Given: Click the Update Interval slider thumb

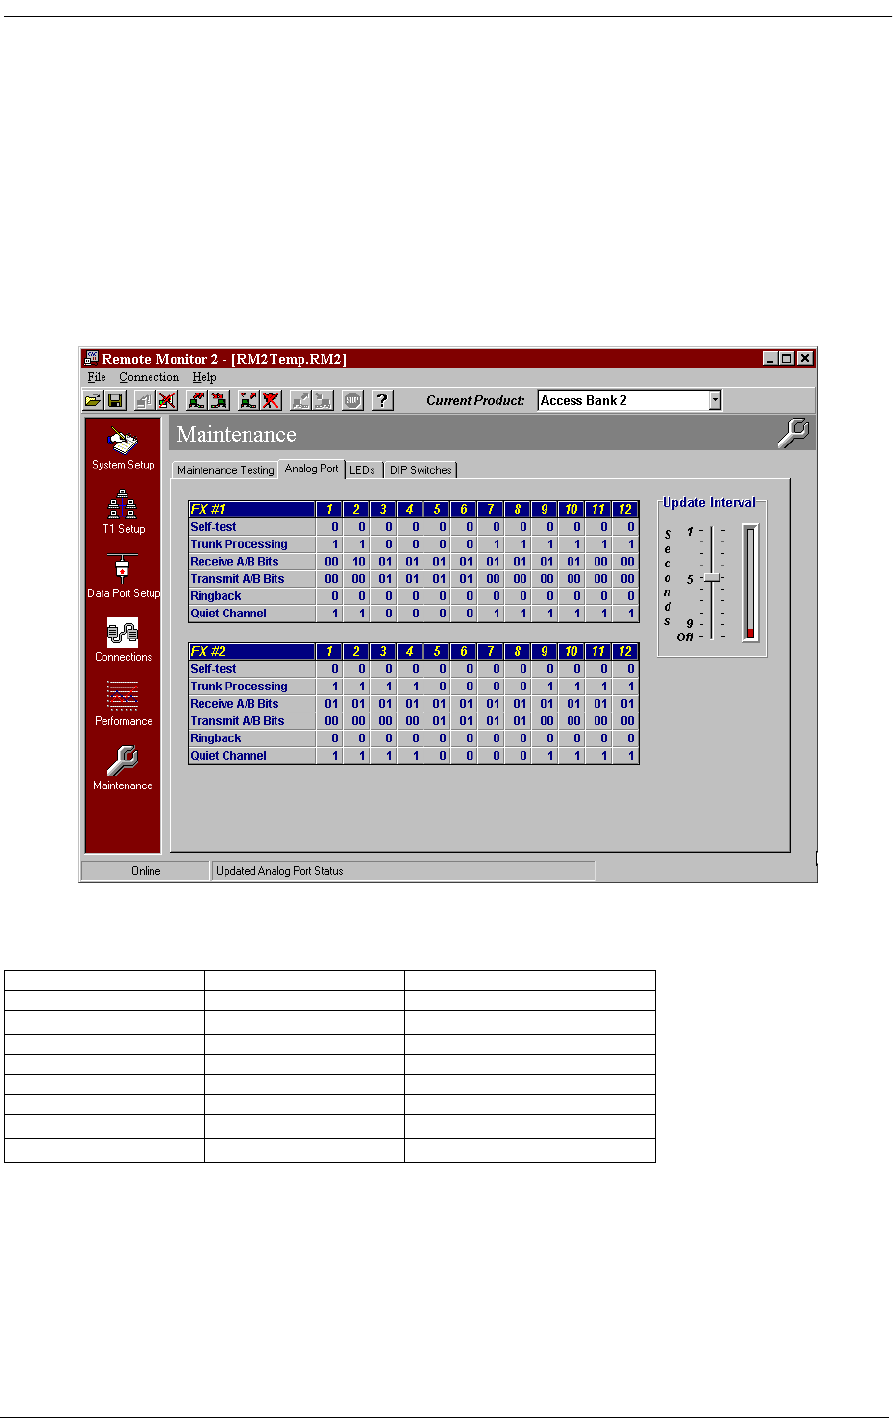Looking at the screenshot, I should pyautogui.click(x=711, y=578).
